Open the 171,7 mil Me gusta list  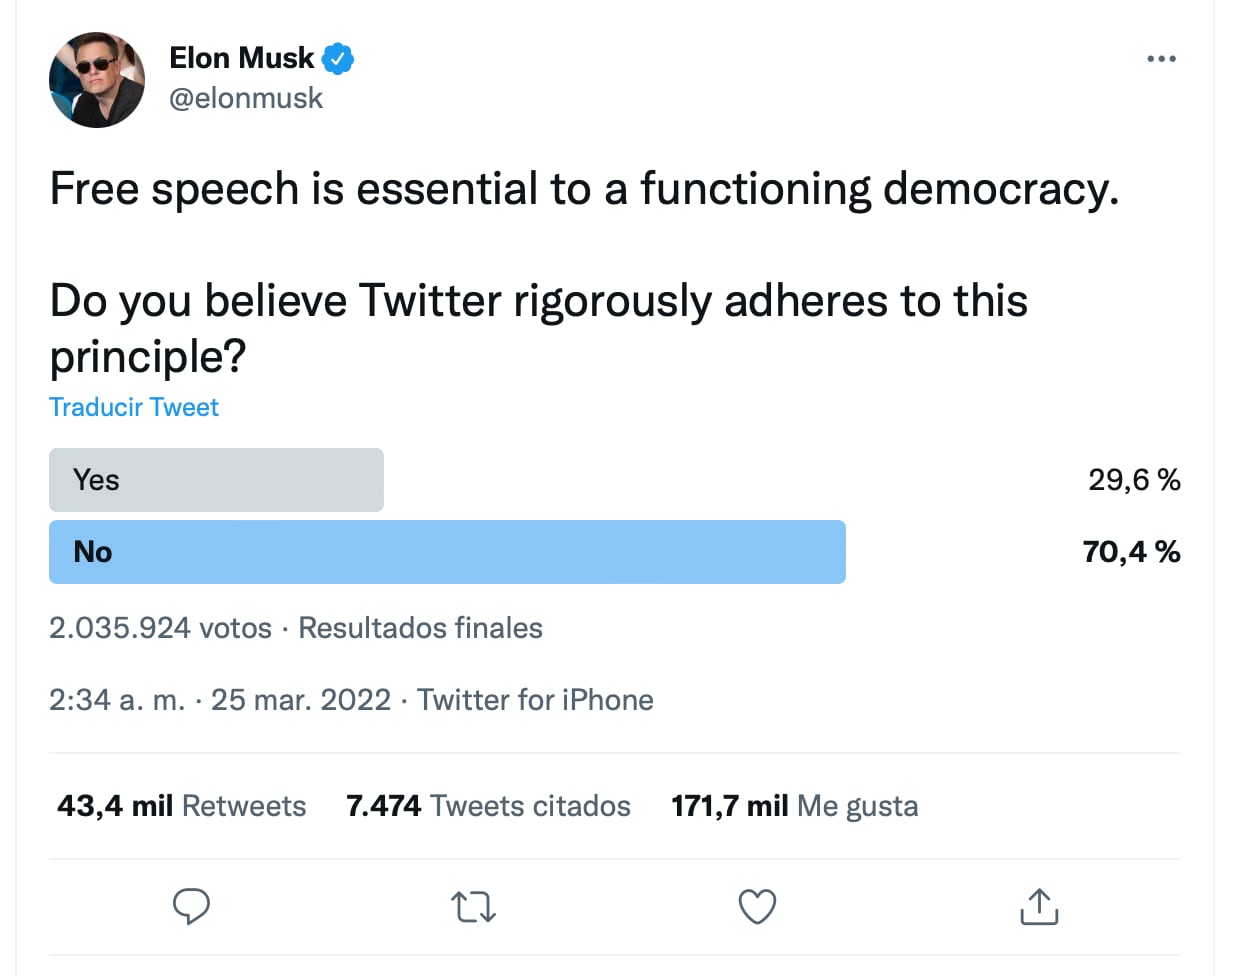click(793, 805)
